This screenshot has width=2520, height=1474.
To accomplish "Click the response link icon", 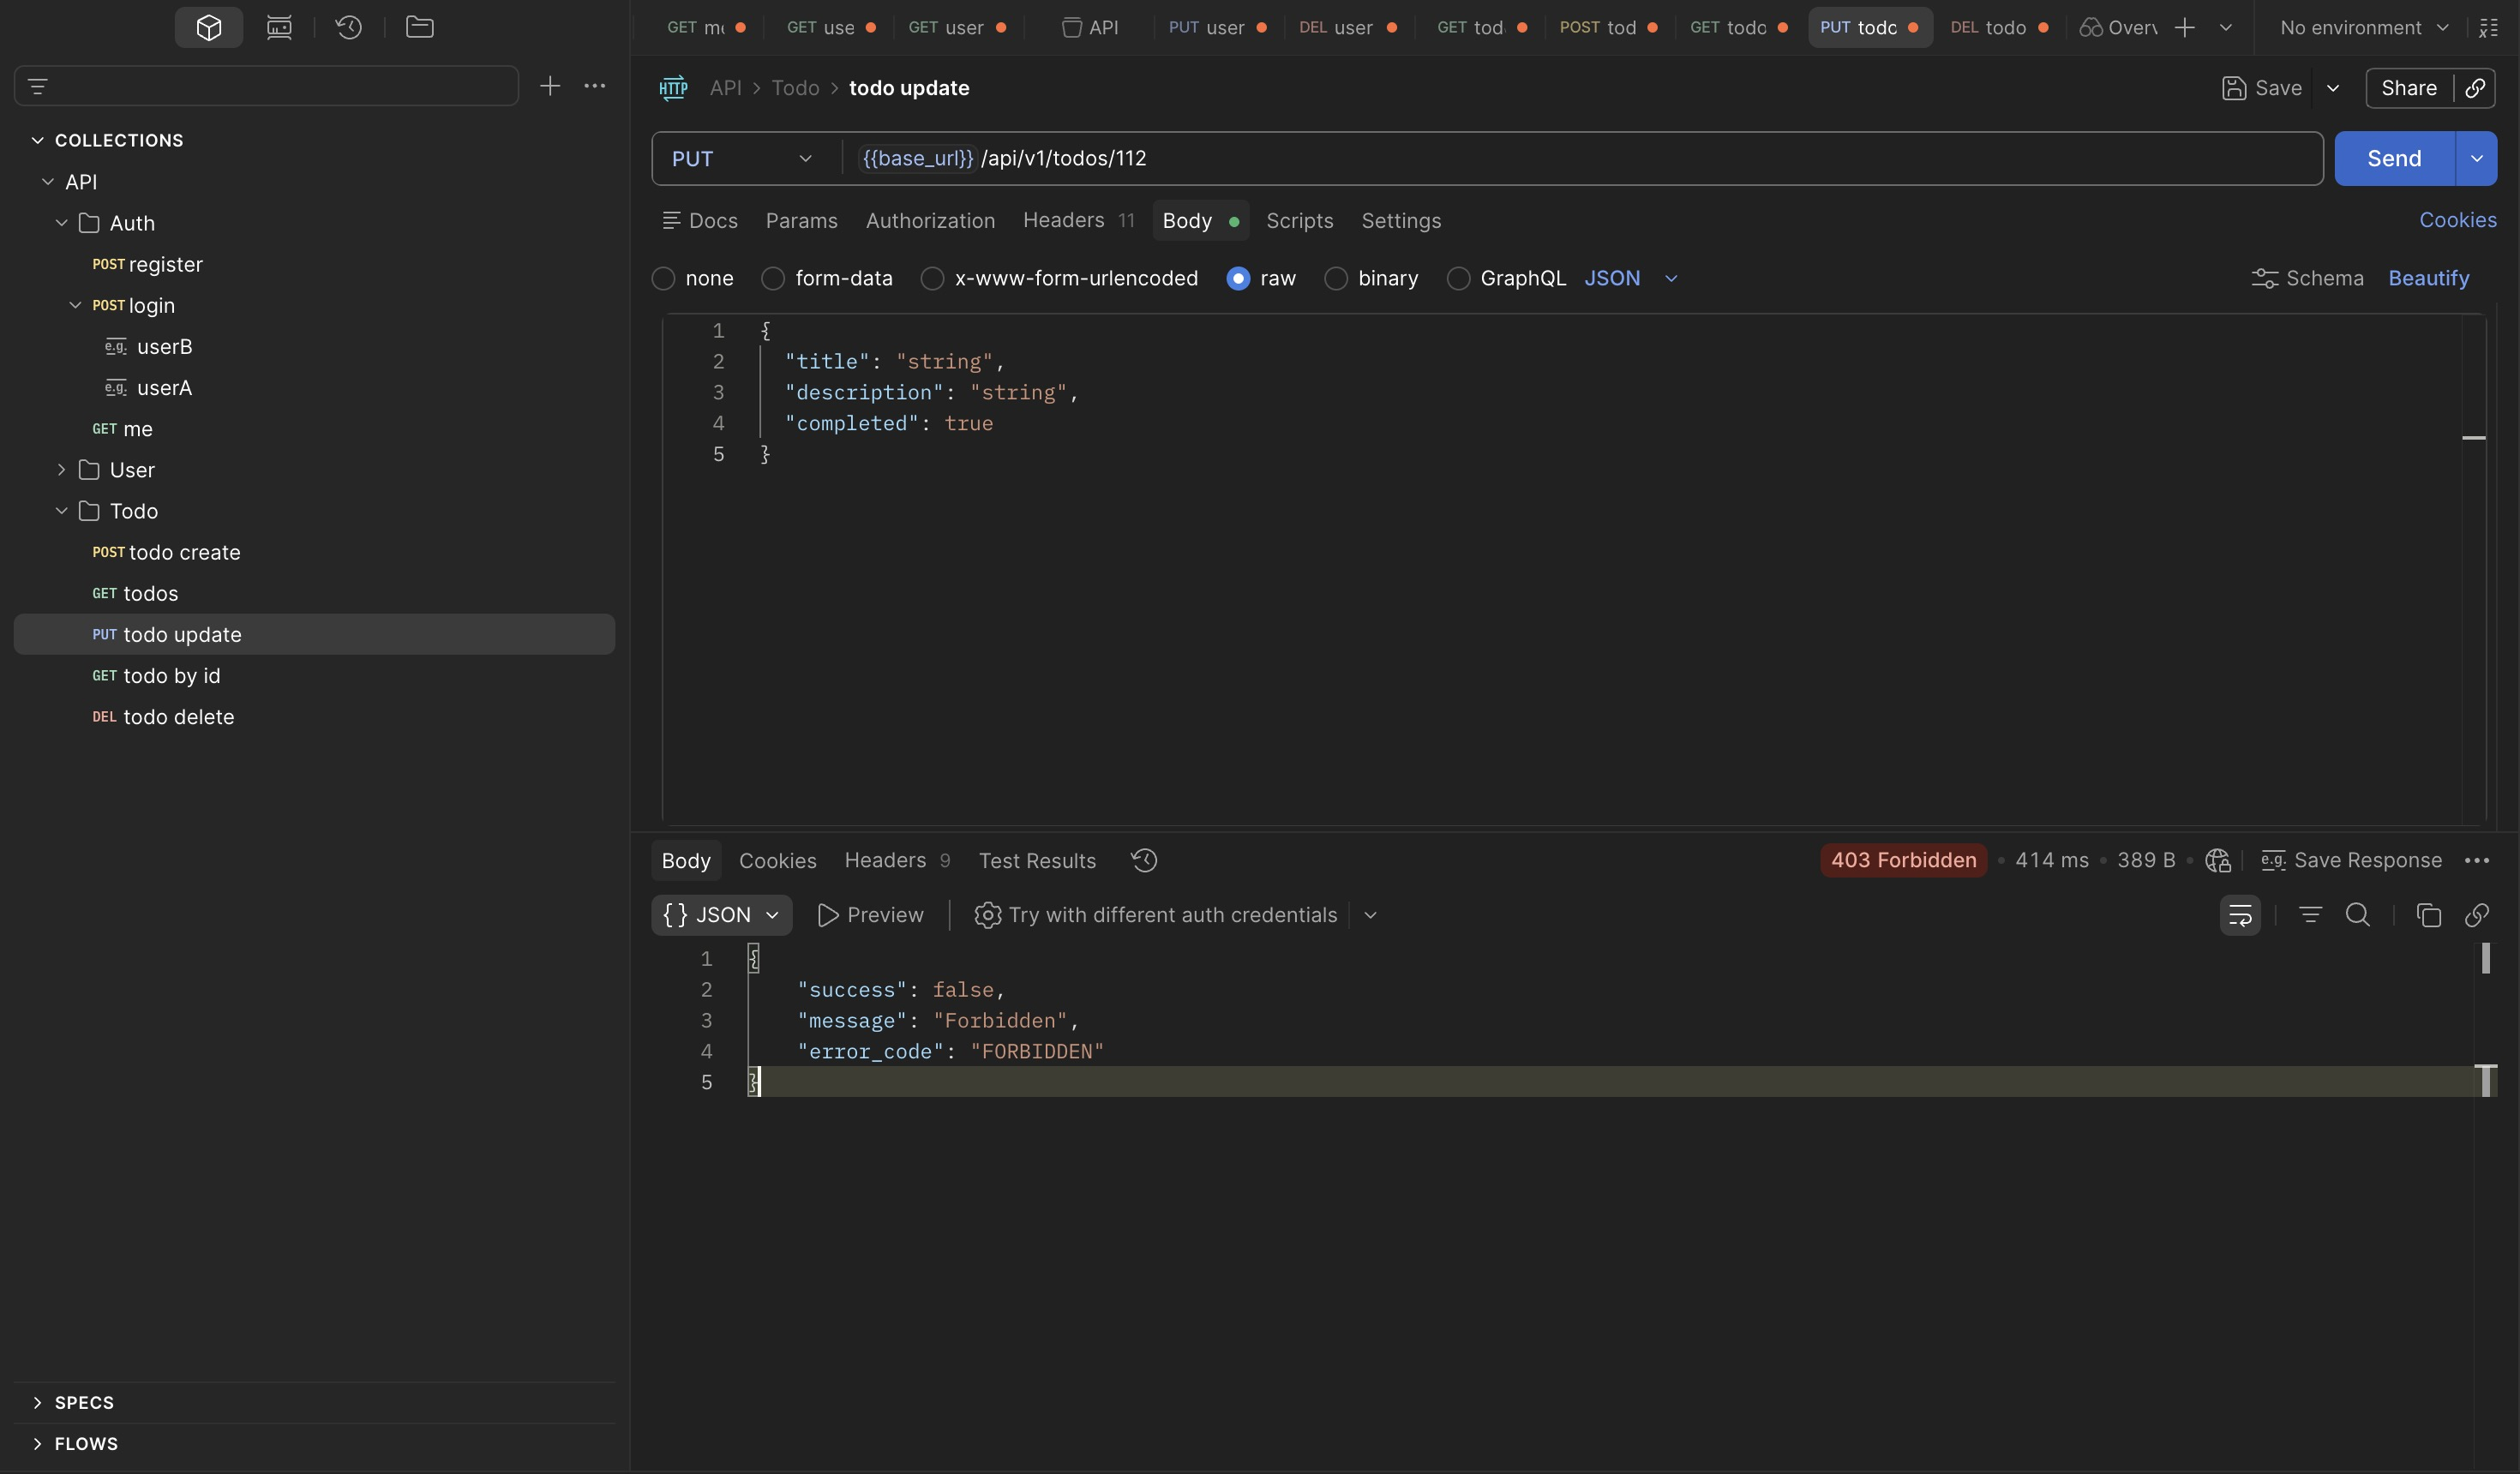I will (2477, 915).
